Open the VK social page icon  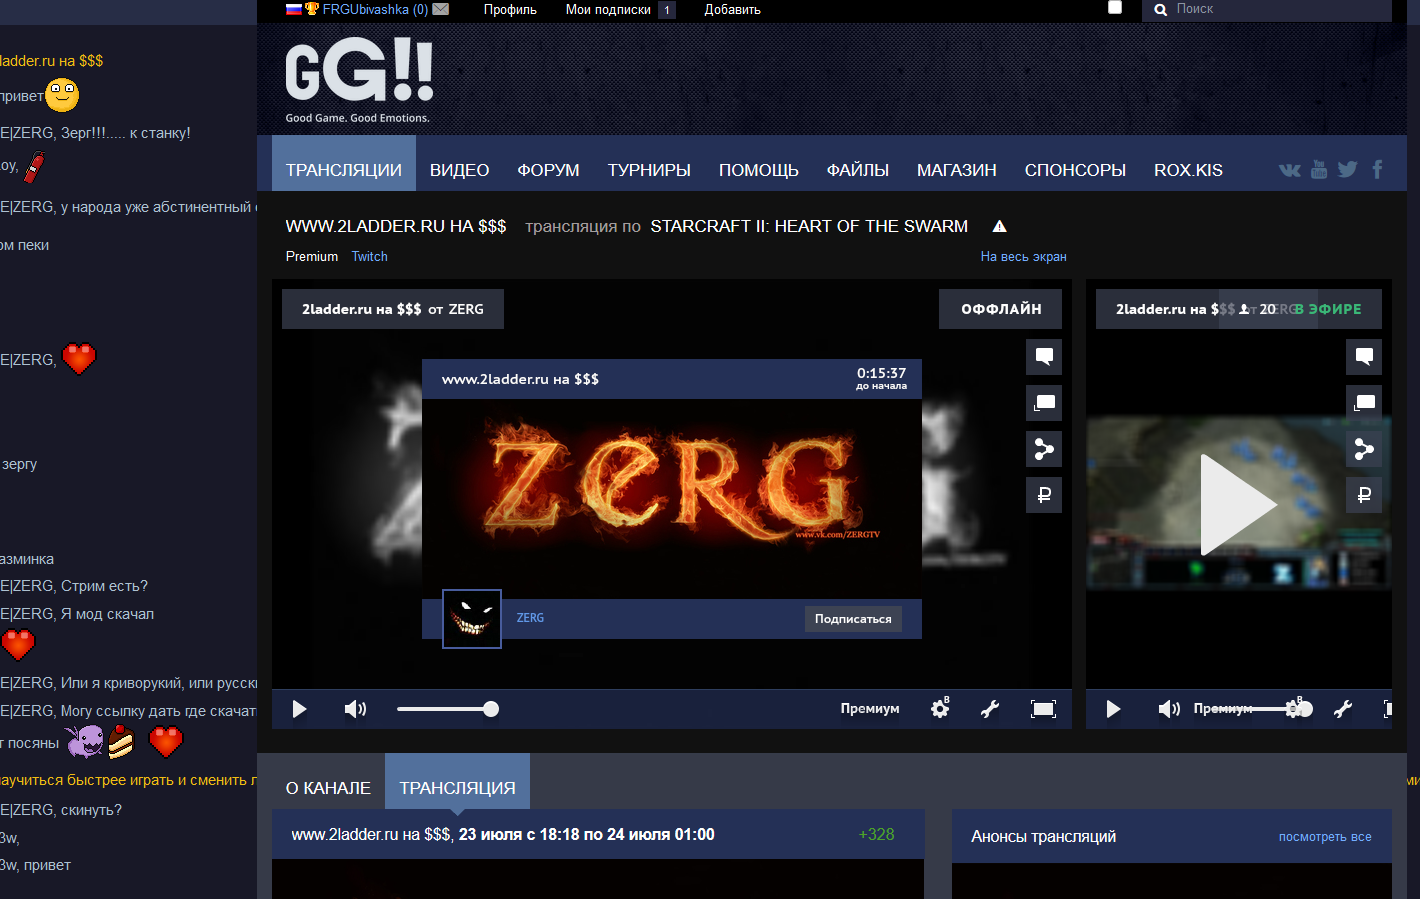1290,170
